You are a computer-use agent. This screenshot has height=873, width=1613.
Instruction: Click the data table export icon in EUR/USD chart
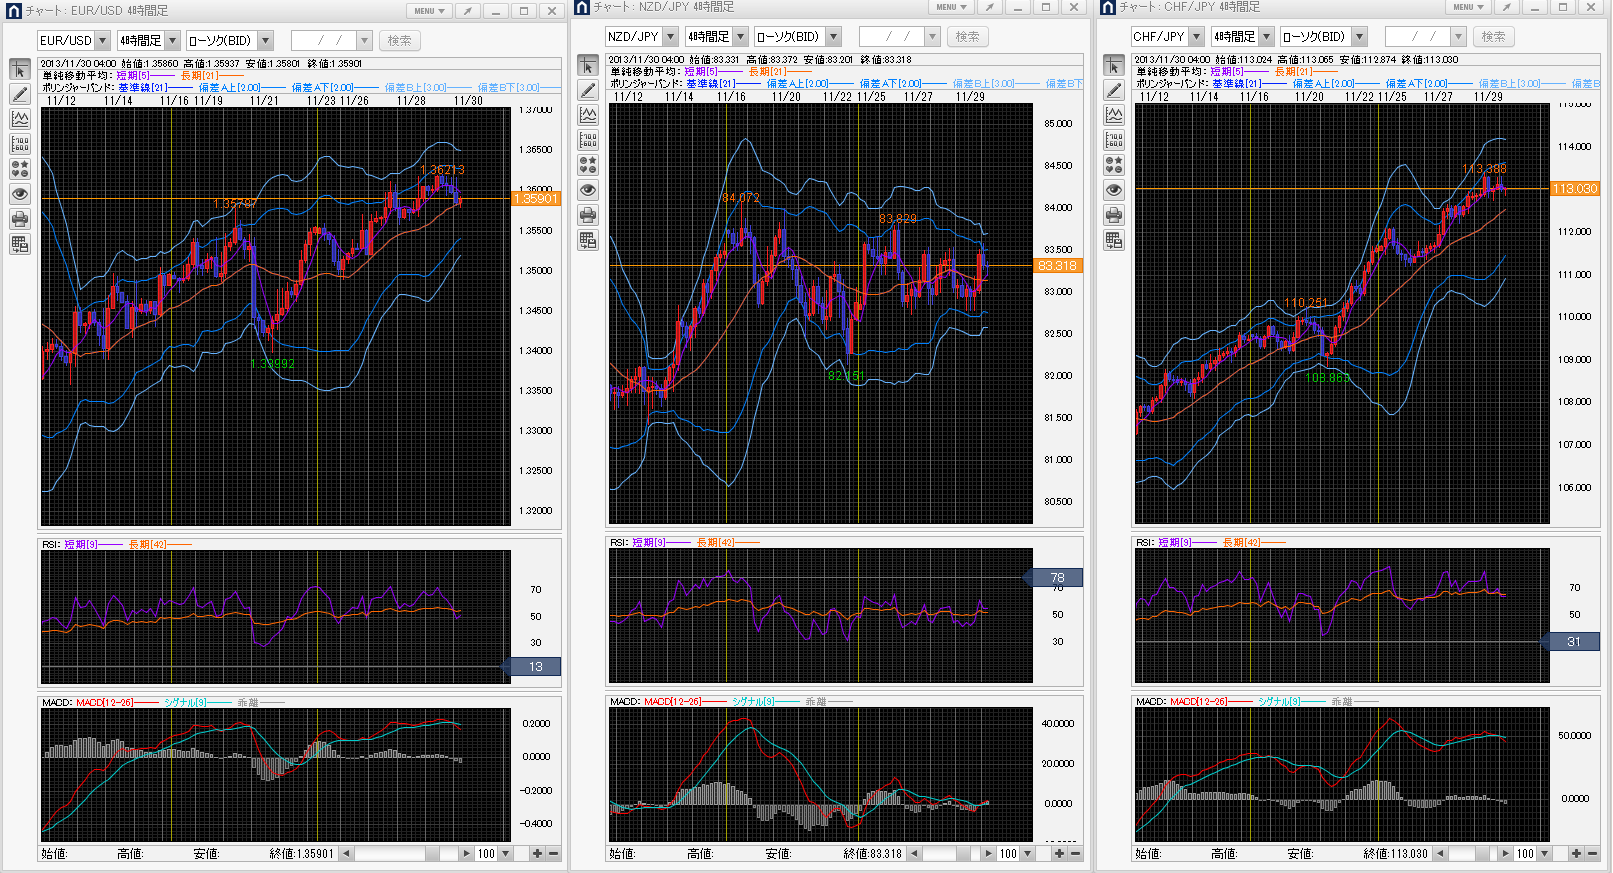coord(20,244)
